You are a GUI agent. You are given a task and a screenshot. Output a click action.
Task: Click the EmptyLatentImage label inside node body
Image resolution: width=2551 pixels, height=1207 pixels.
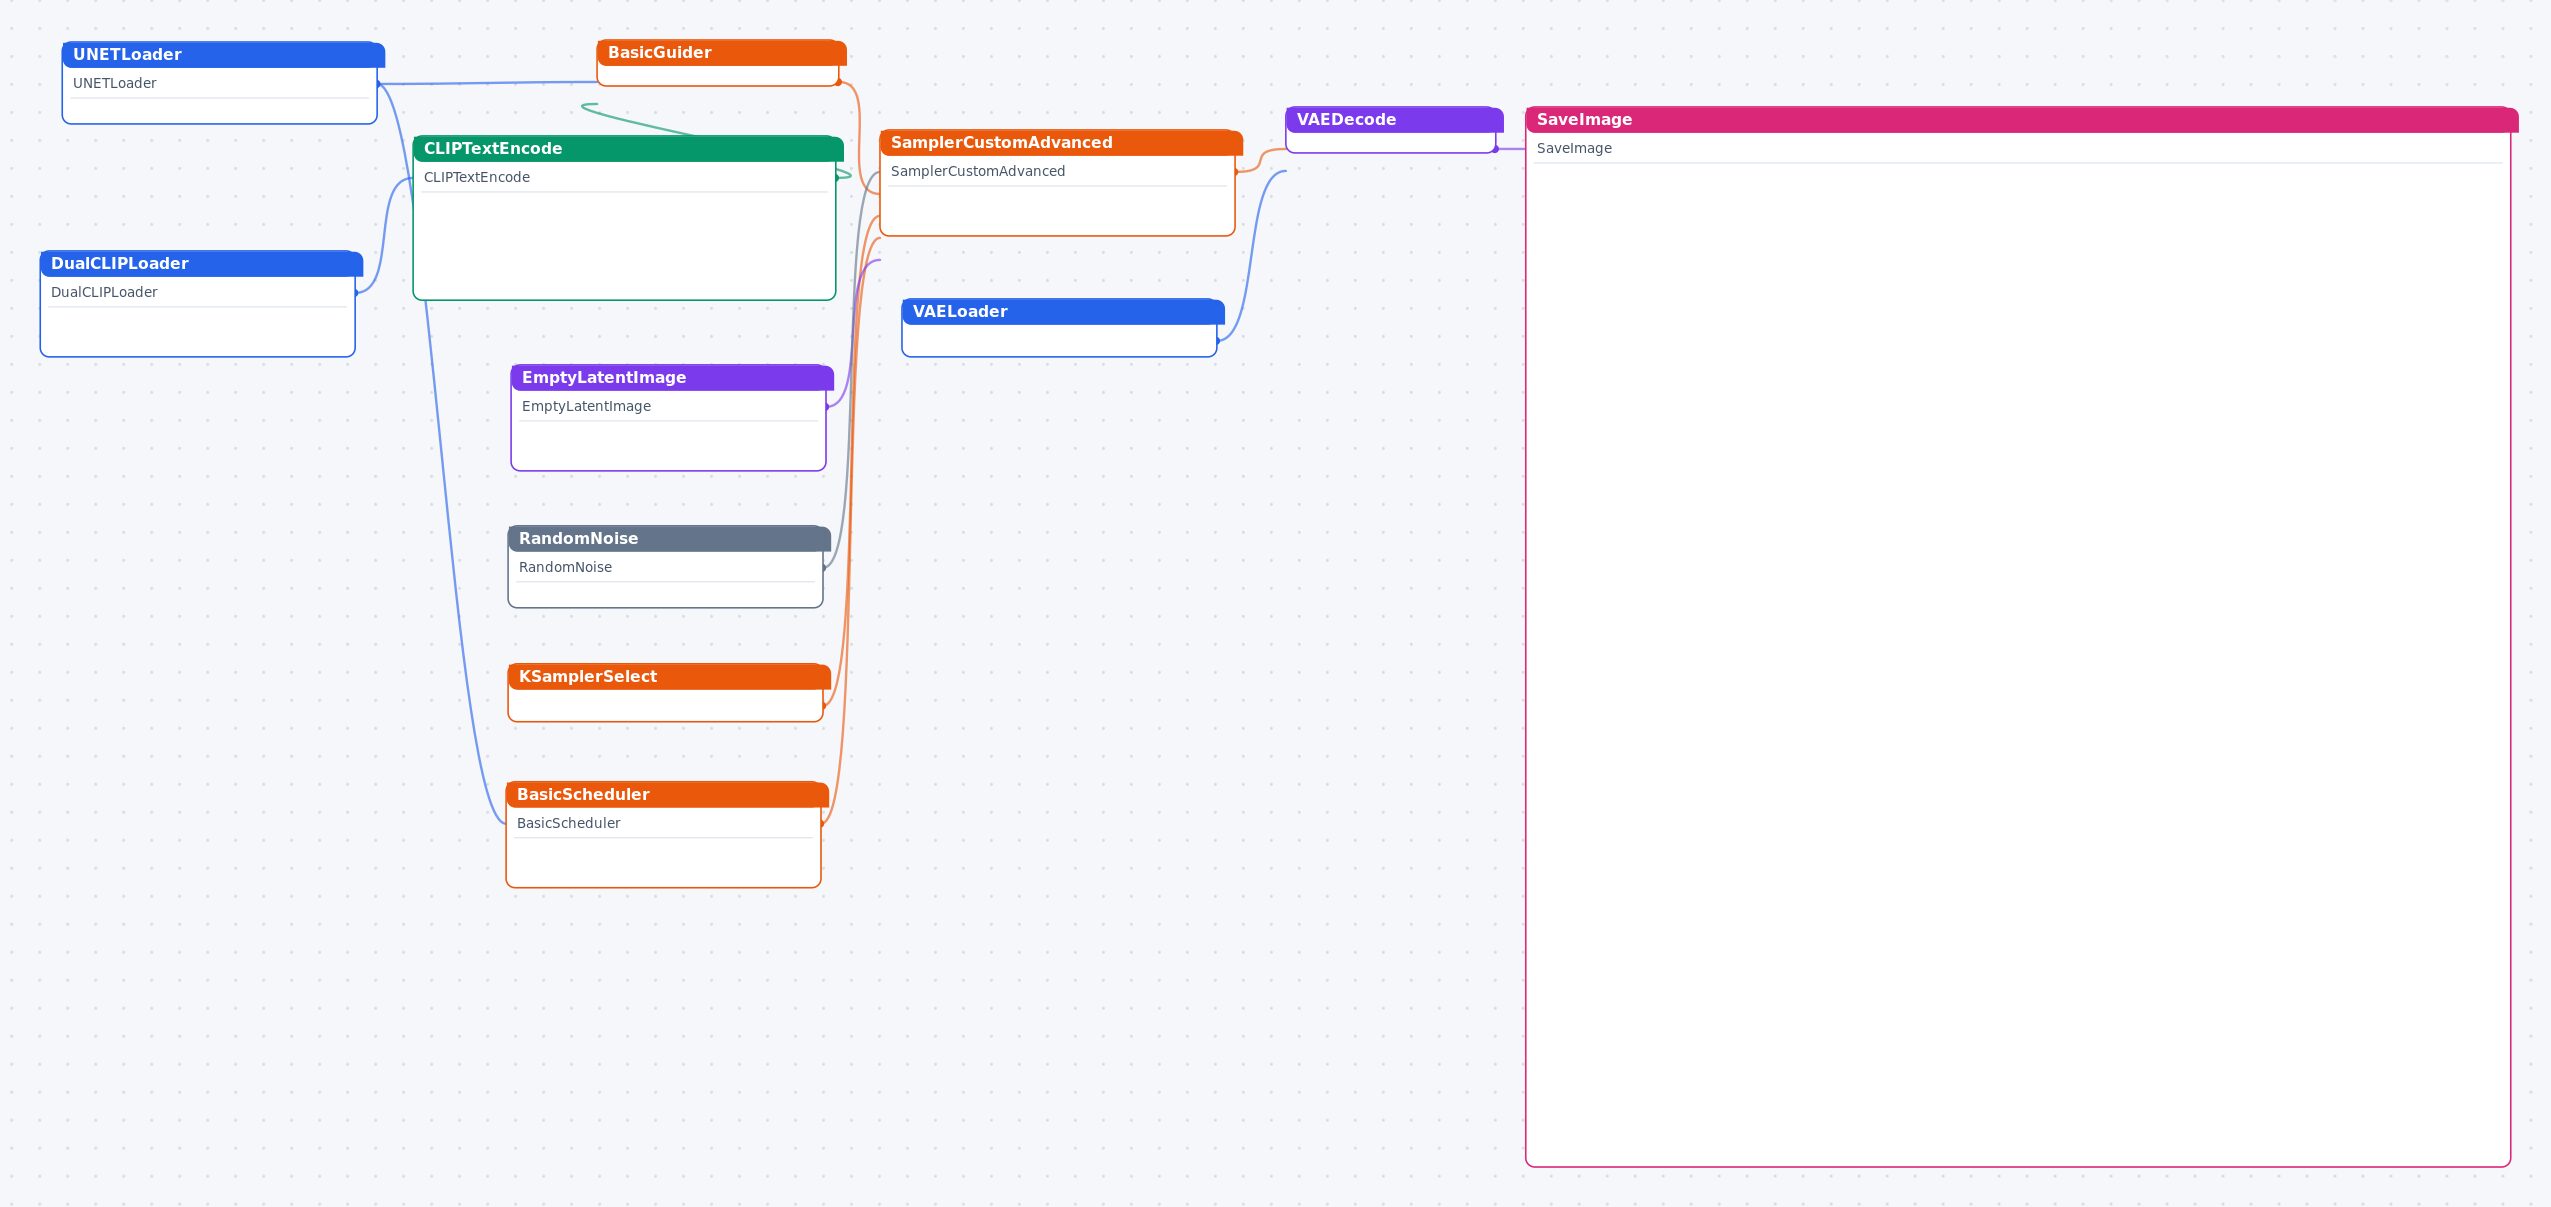tap(586, 406)
